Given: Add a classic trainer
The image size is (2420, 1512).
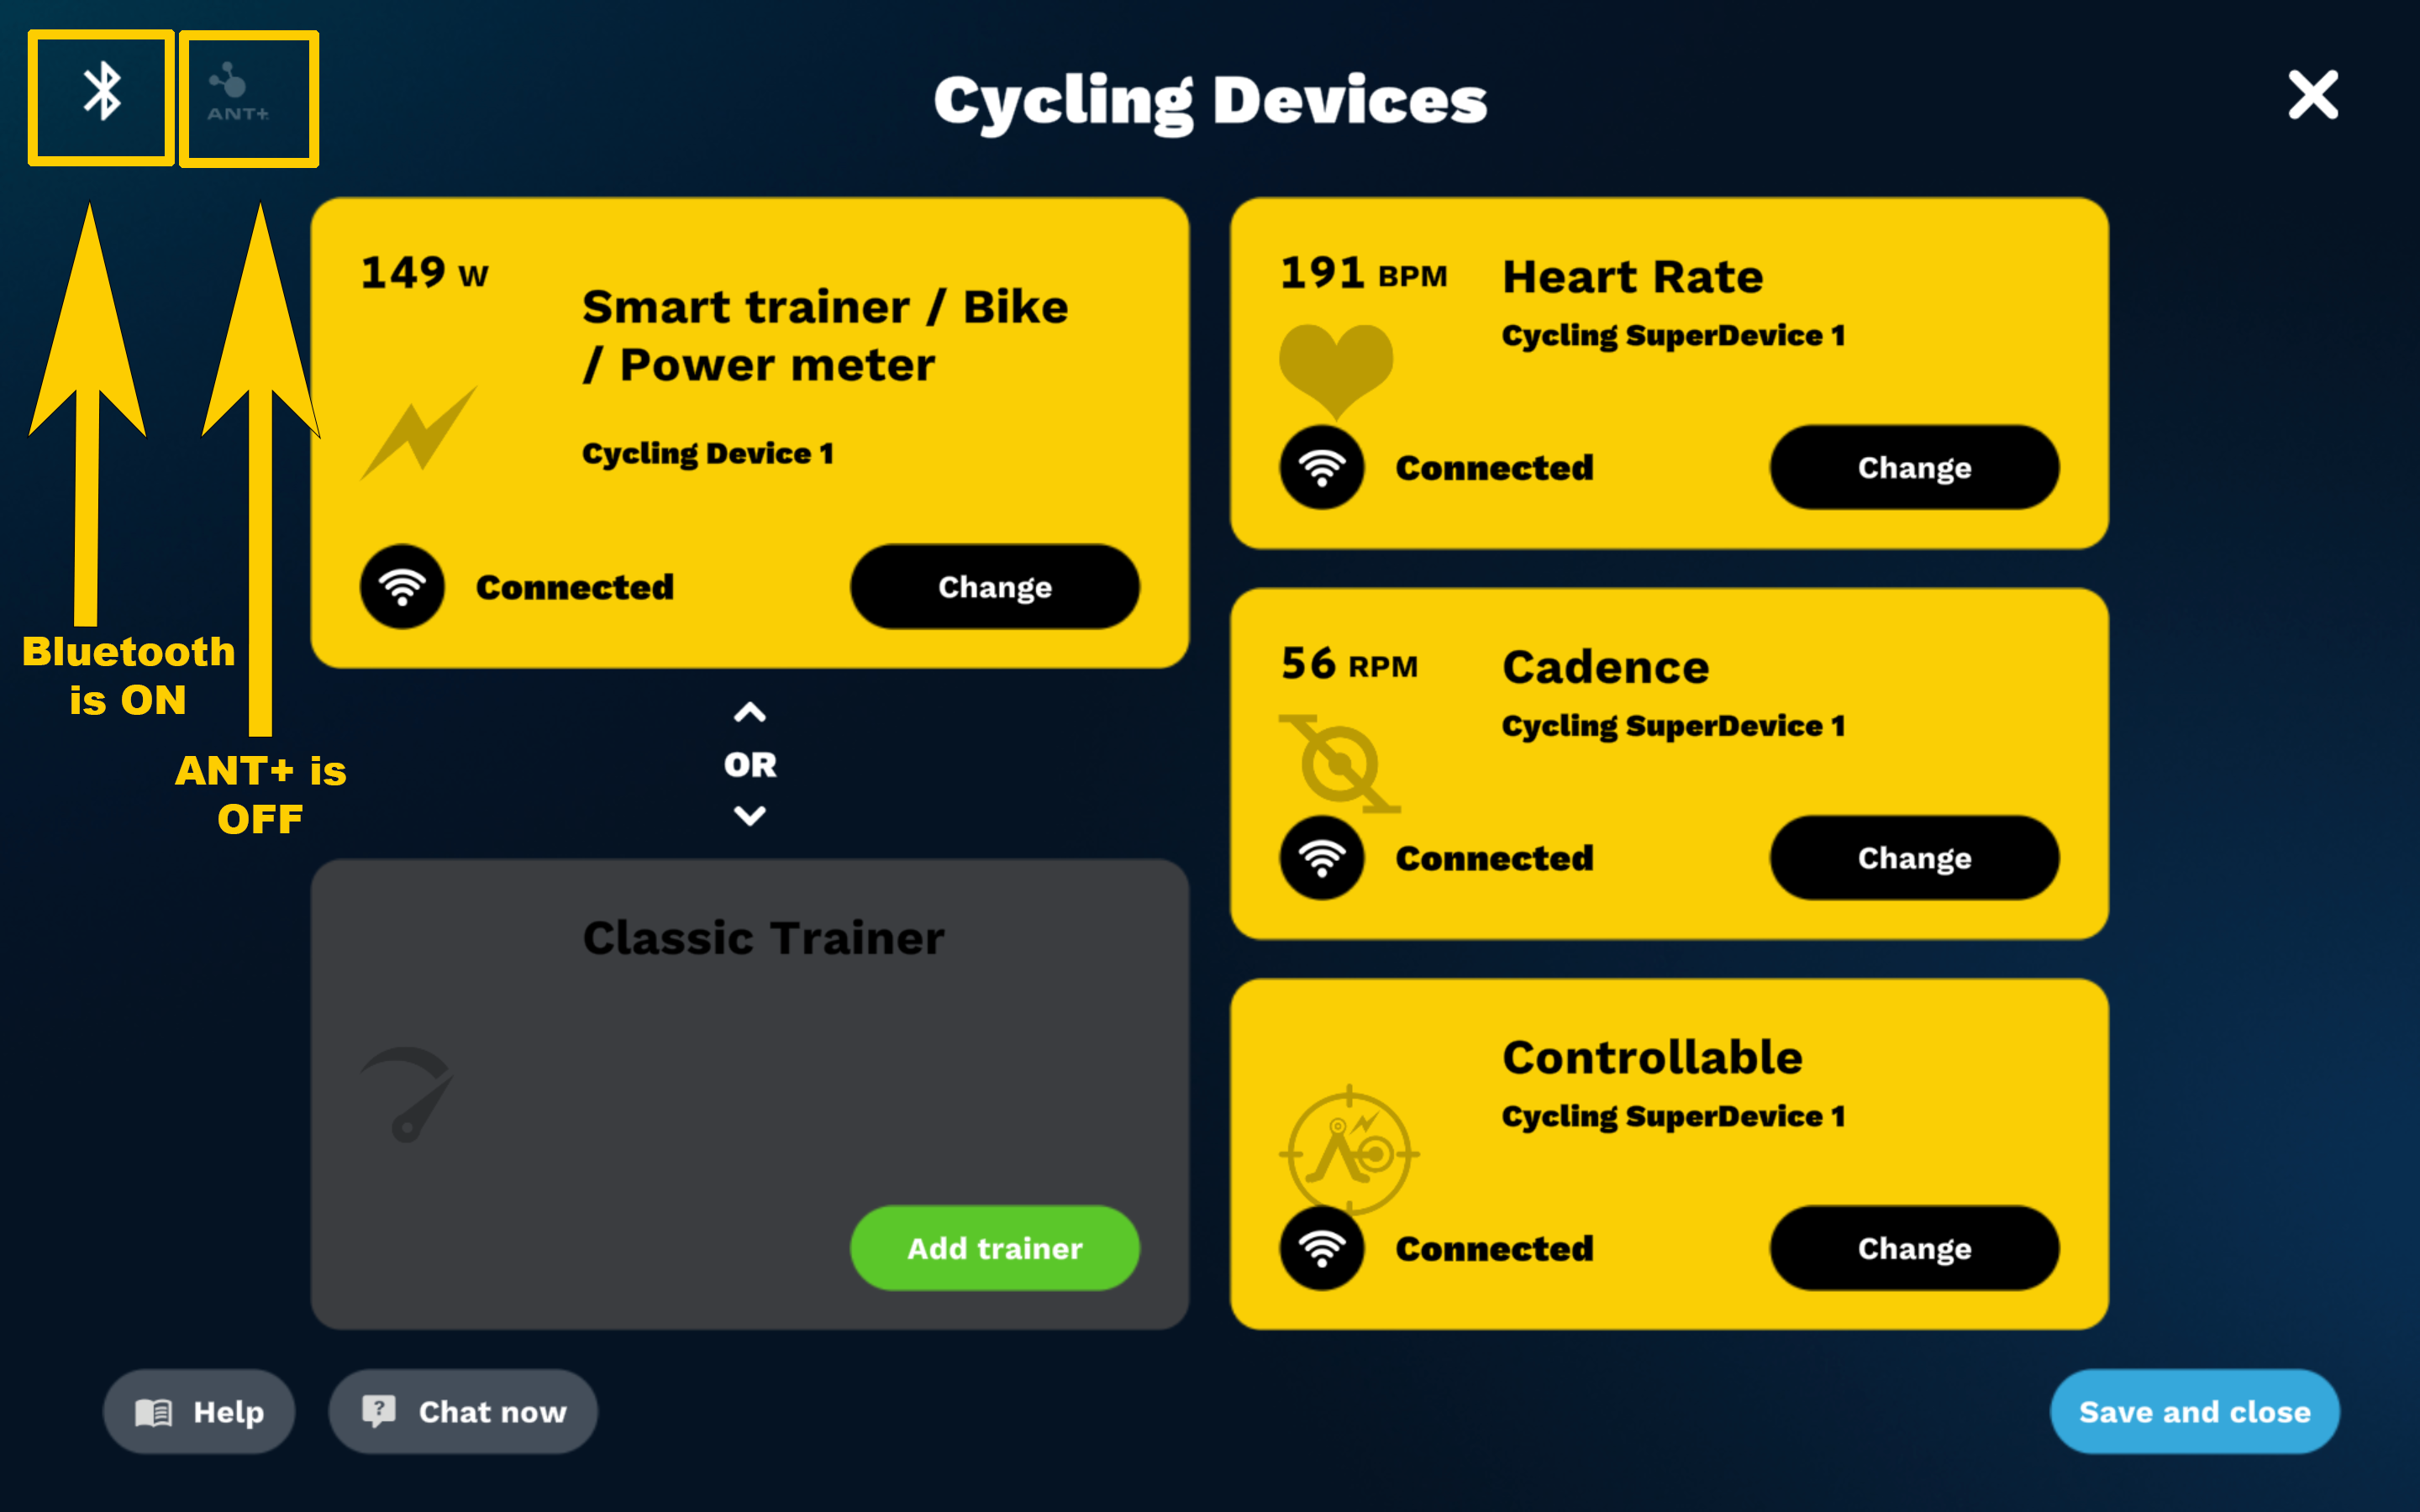Looking at the screenshot, I should 995,1249.
